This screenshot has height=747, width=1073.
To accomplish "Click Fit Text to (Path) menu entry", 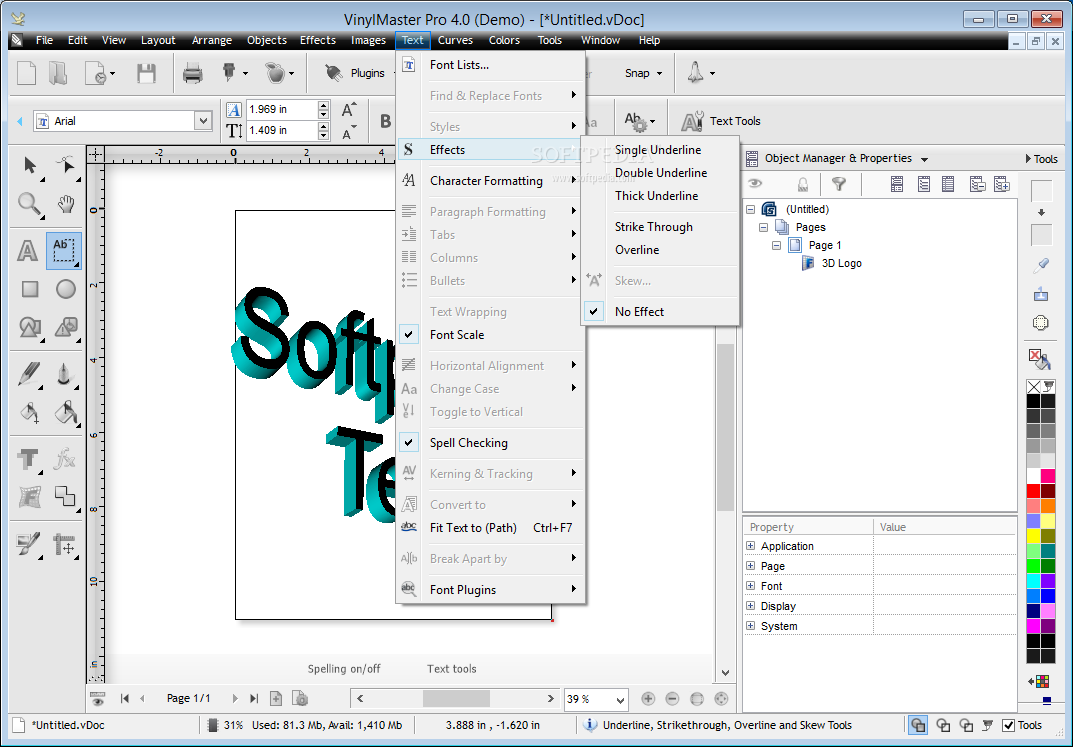I will click(490, 527).
